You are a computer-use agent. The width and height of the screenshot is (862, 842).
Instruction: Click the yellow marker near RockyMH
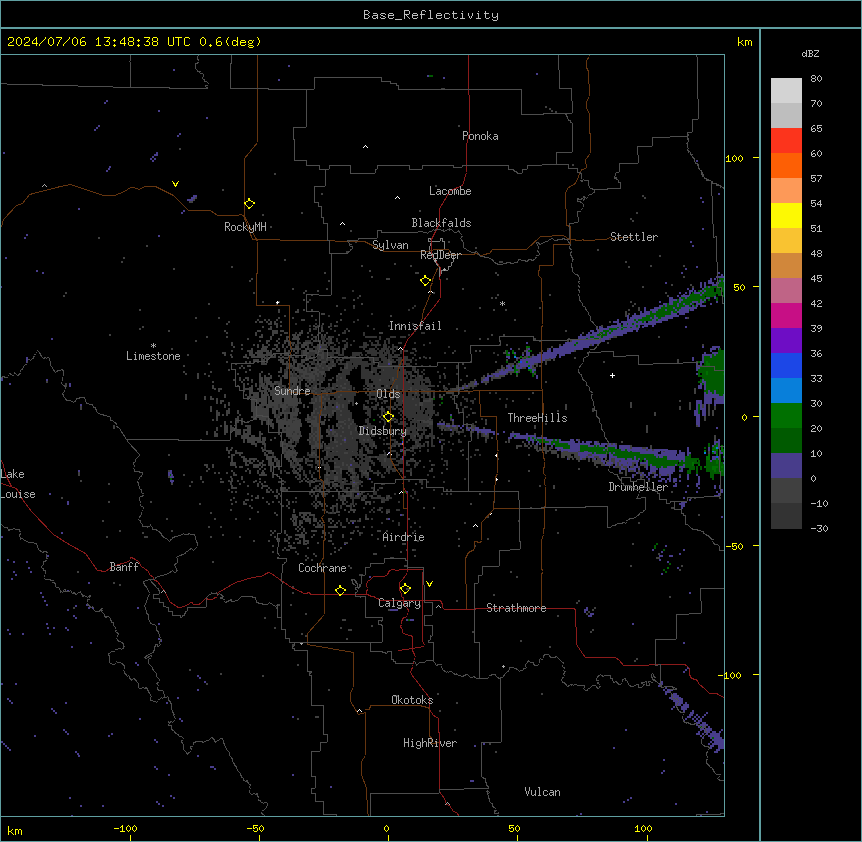249,204
